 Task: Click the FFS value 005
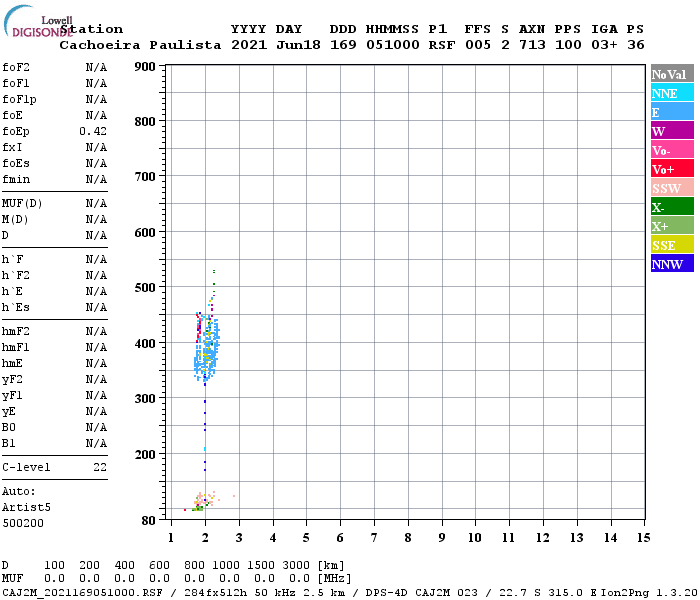coord(478,45)
